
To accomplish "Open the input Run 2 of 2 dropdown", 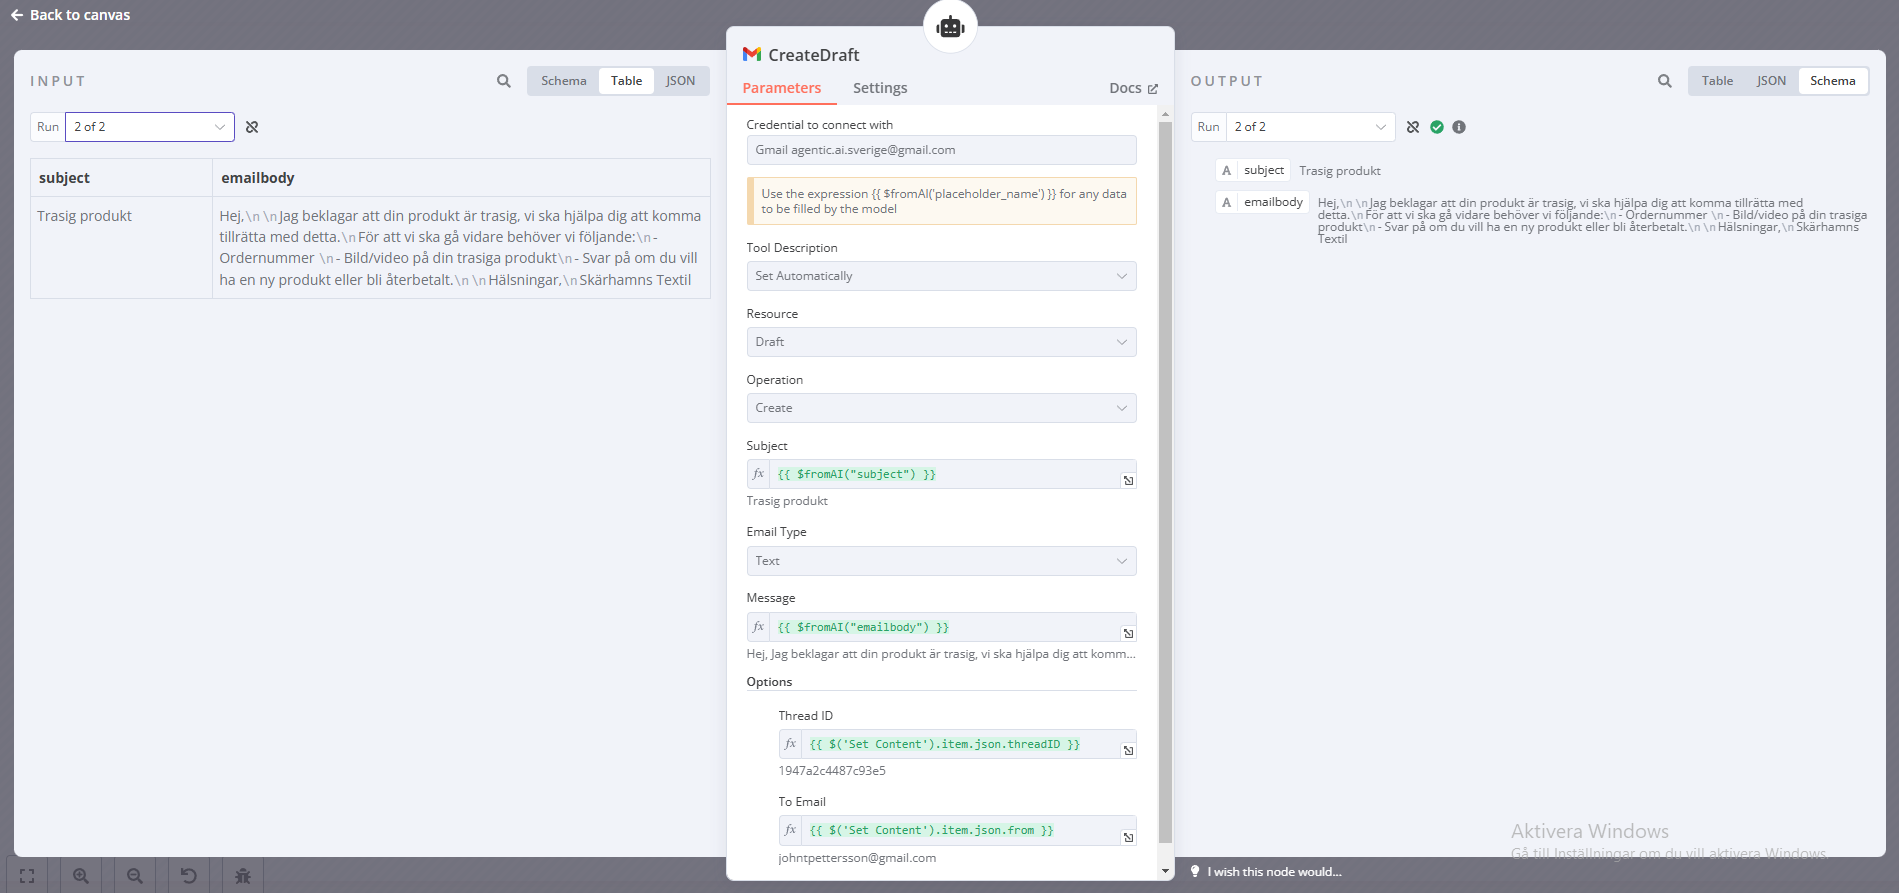I will tap(150, 127).
